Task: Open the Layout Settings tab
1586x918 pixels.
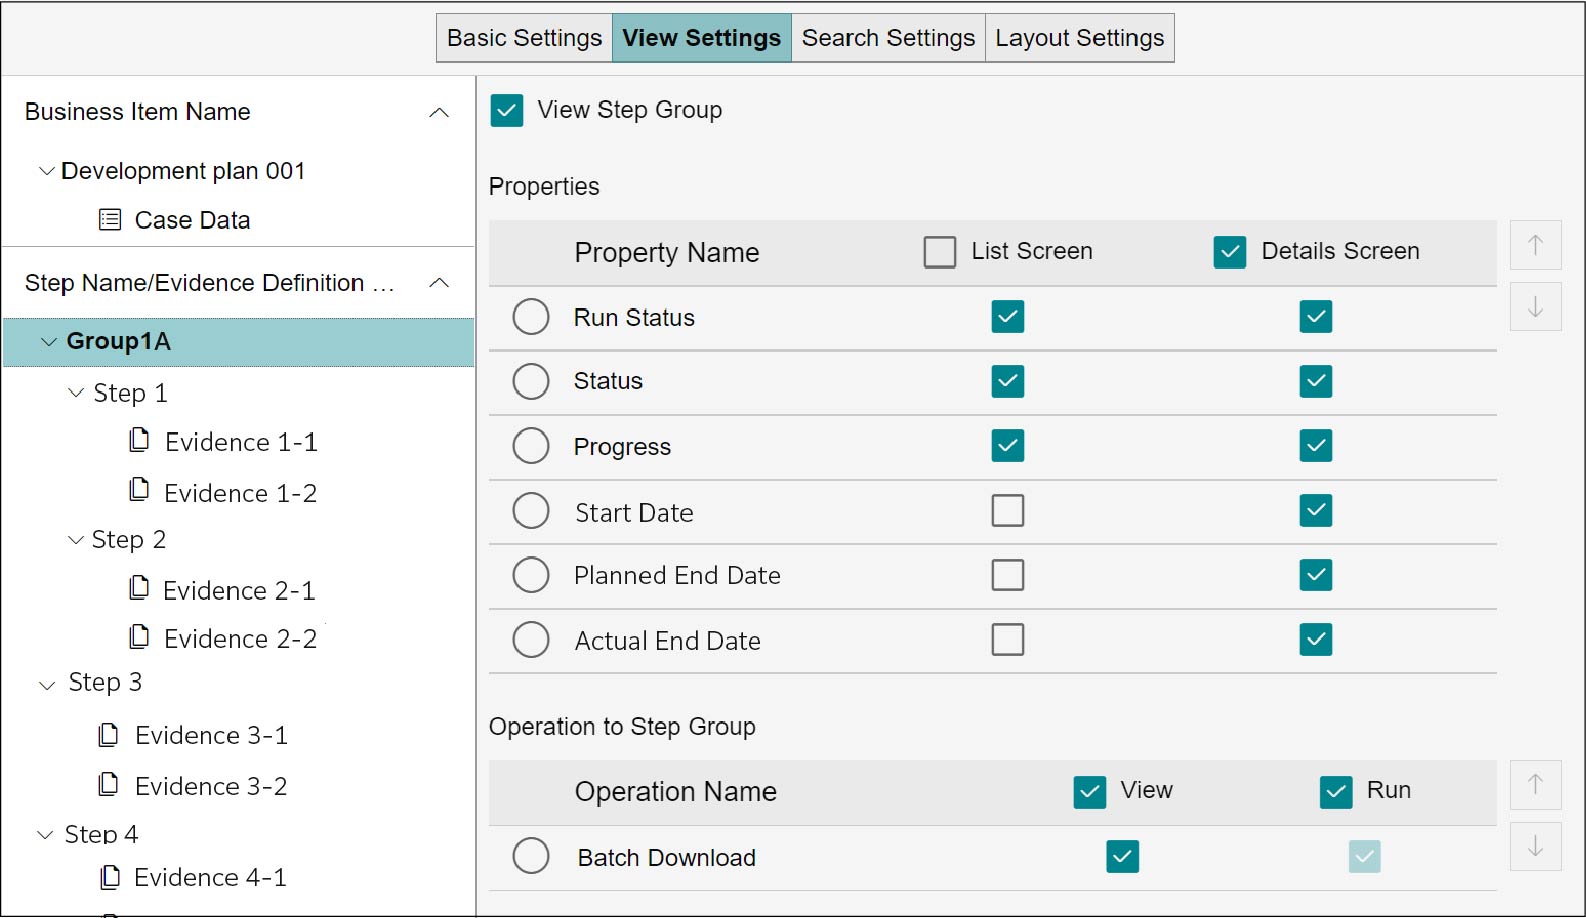Action: 1079,38
